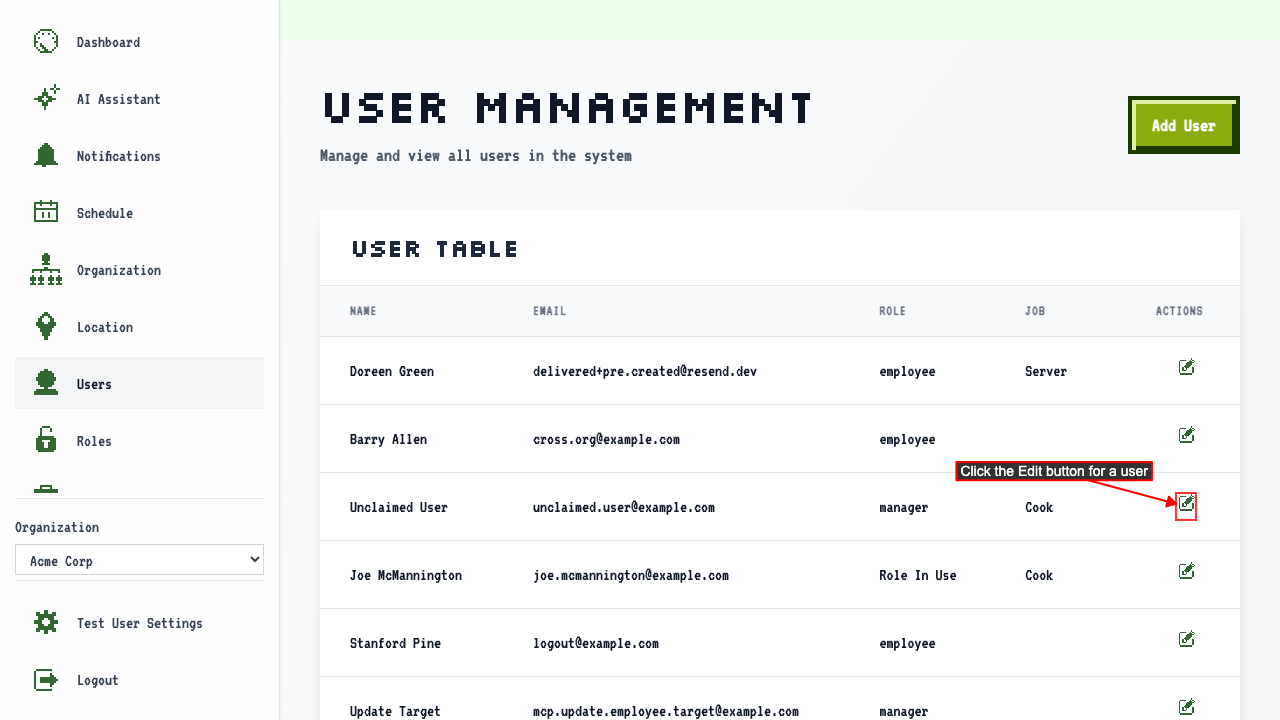1280x720 pixels.
Task: Edit the Unclaimed User row
Action: [x=1186, y=503]
